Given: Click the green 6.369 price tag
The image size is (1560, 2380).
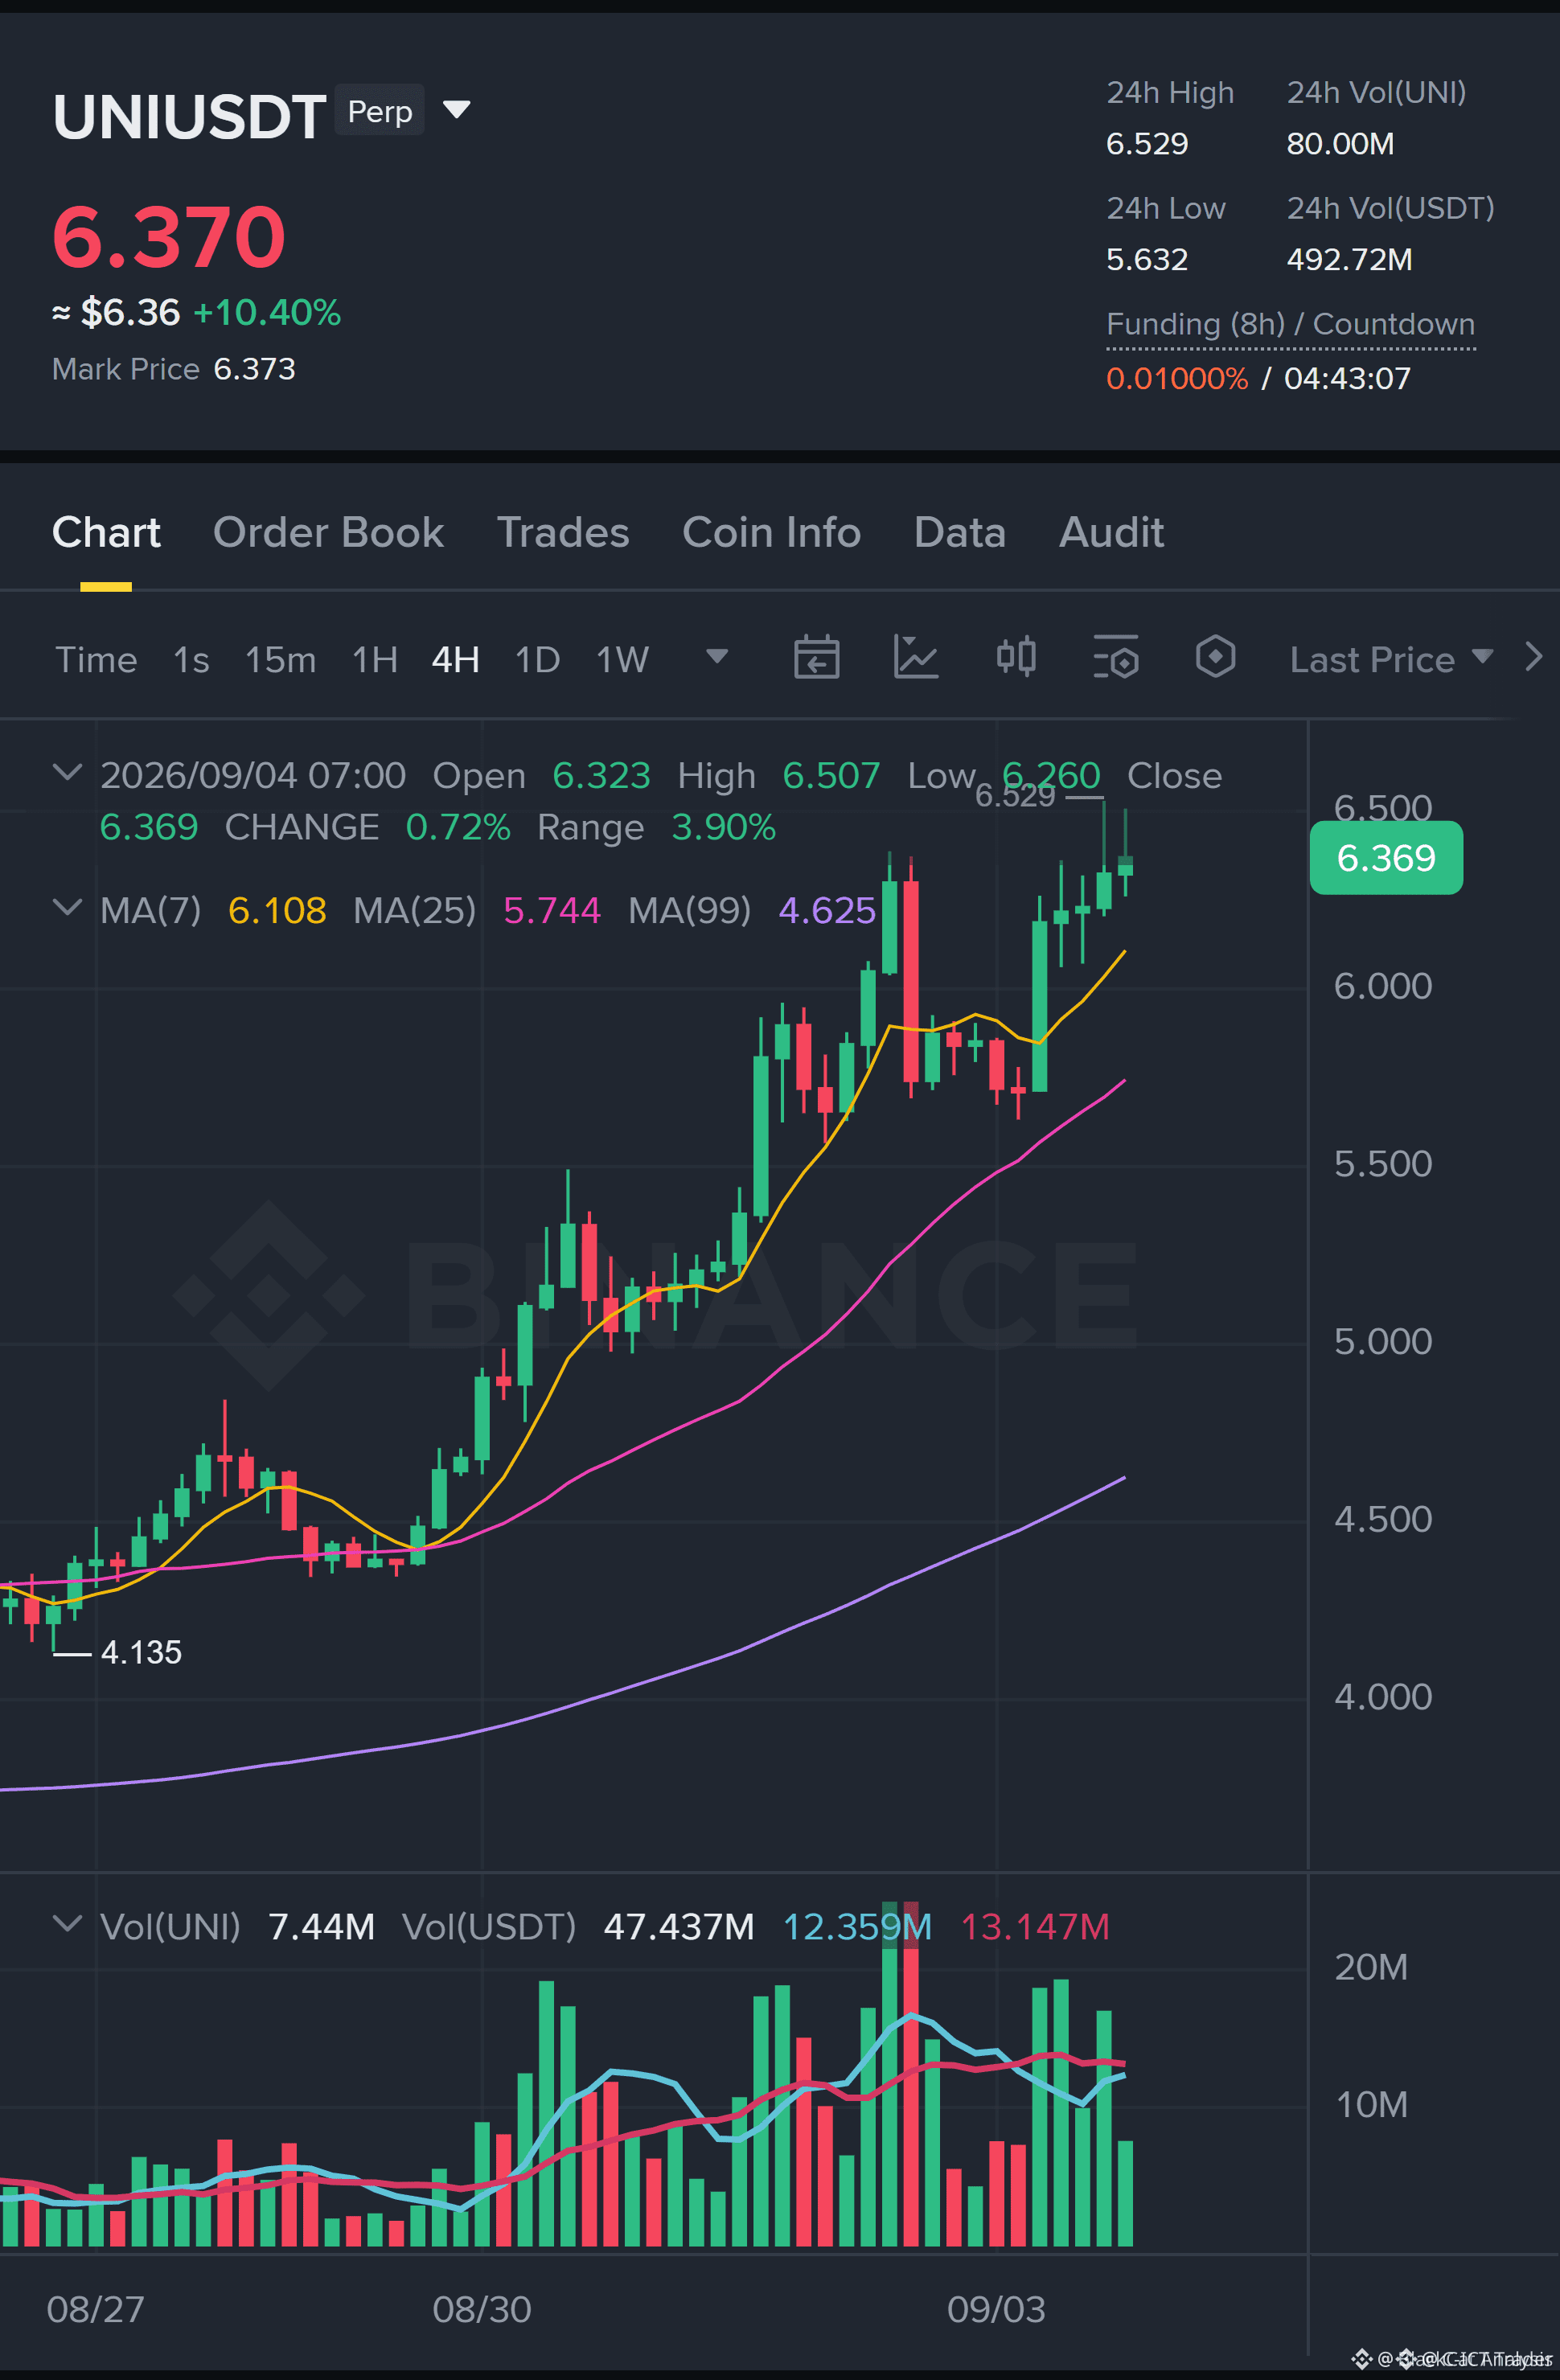Looking at the screenshot, I should click(x=1386, y=858).
